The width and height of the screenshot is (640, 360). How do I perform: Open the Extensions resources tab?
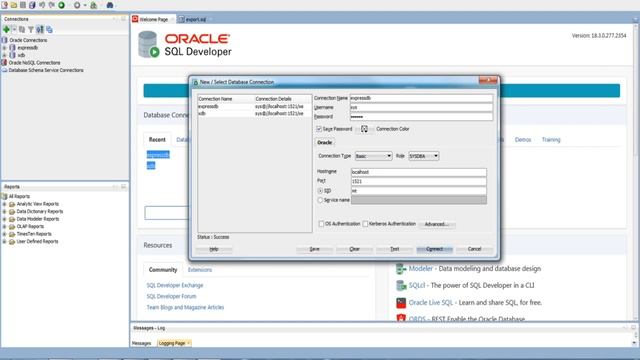click(200, 270)
